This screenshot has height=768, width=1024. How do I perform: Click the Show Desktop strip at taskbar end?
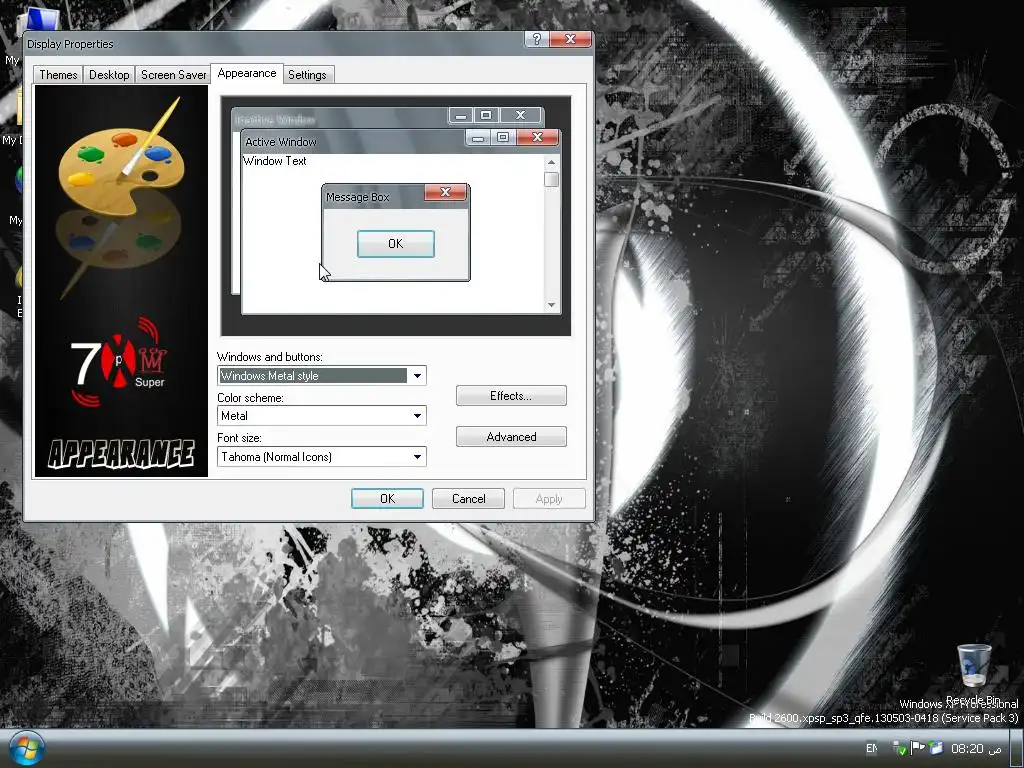(1016, 748)
